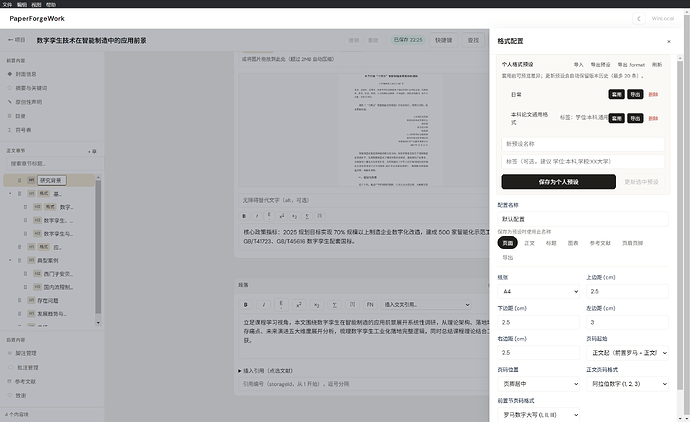Screen dimensions: 690x422
Task: Open 摘要与关键词 in the sidebar
Action: tap(31, 88)
